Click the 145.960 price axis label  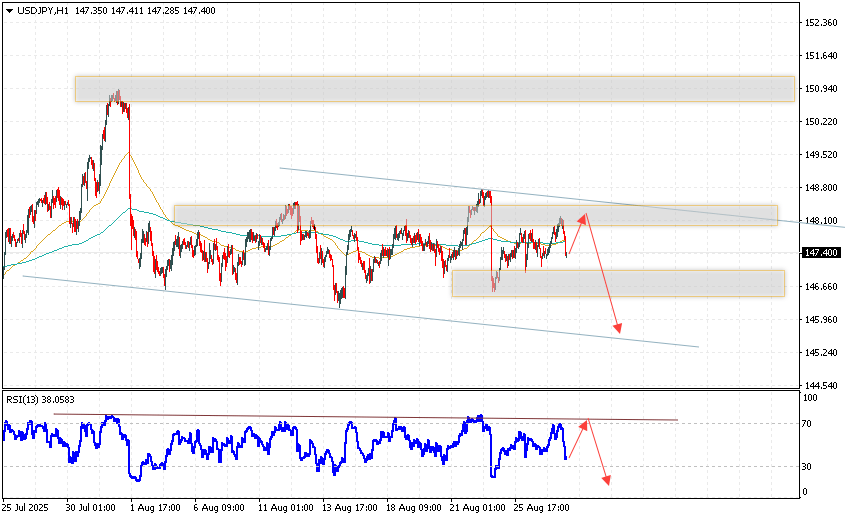(821, 320)
